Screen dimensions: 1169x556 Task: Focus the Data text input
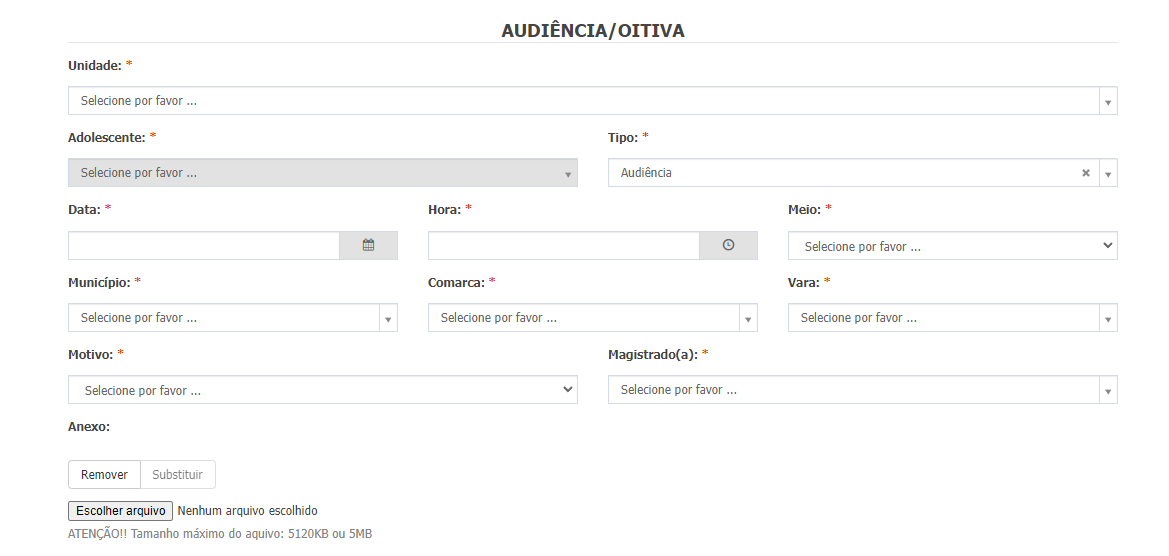pos(204,245)
